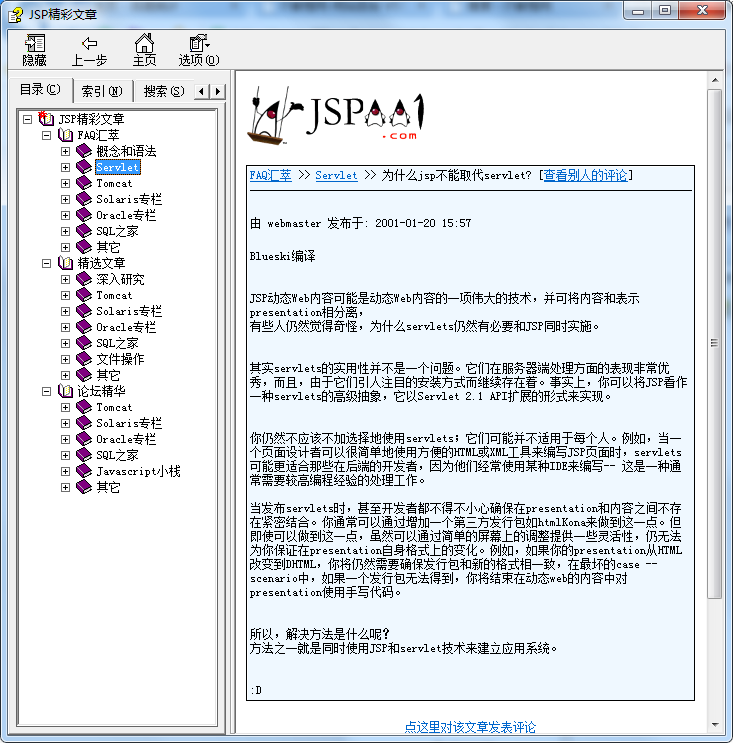Screen dimensions: 733x743
Task: Switch to the 索引 tab
Action: tap(101, 91)
